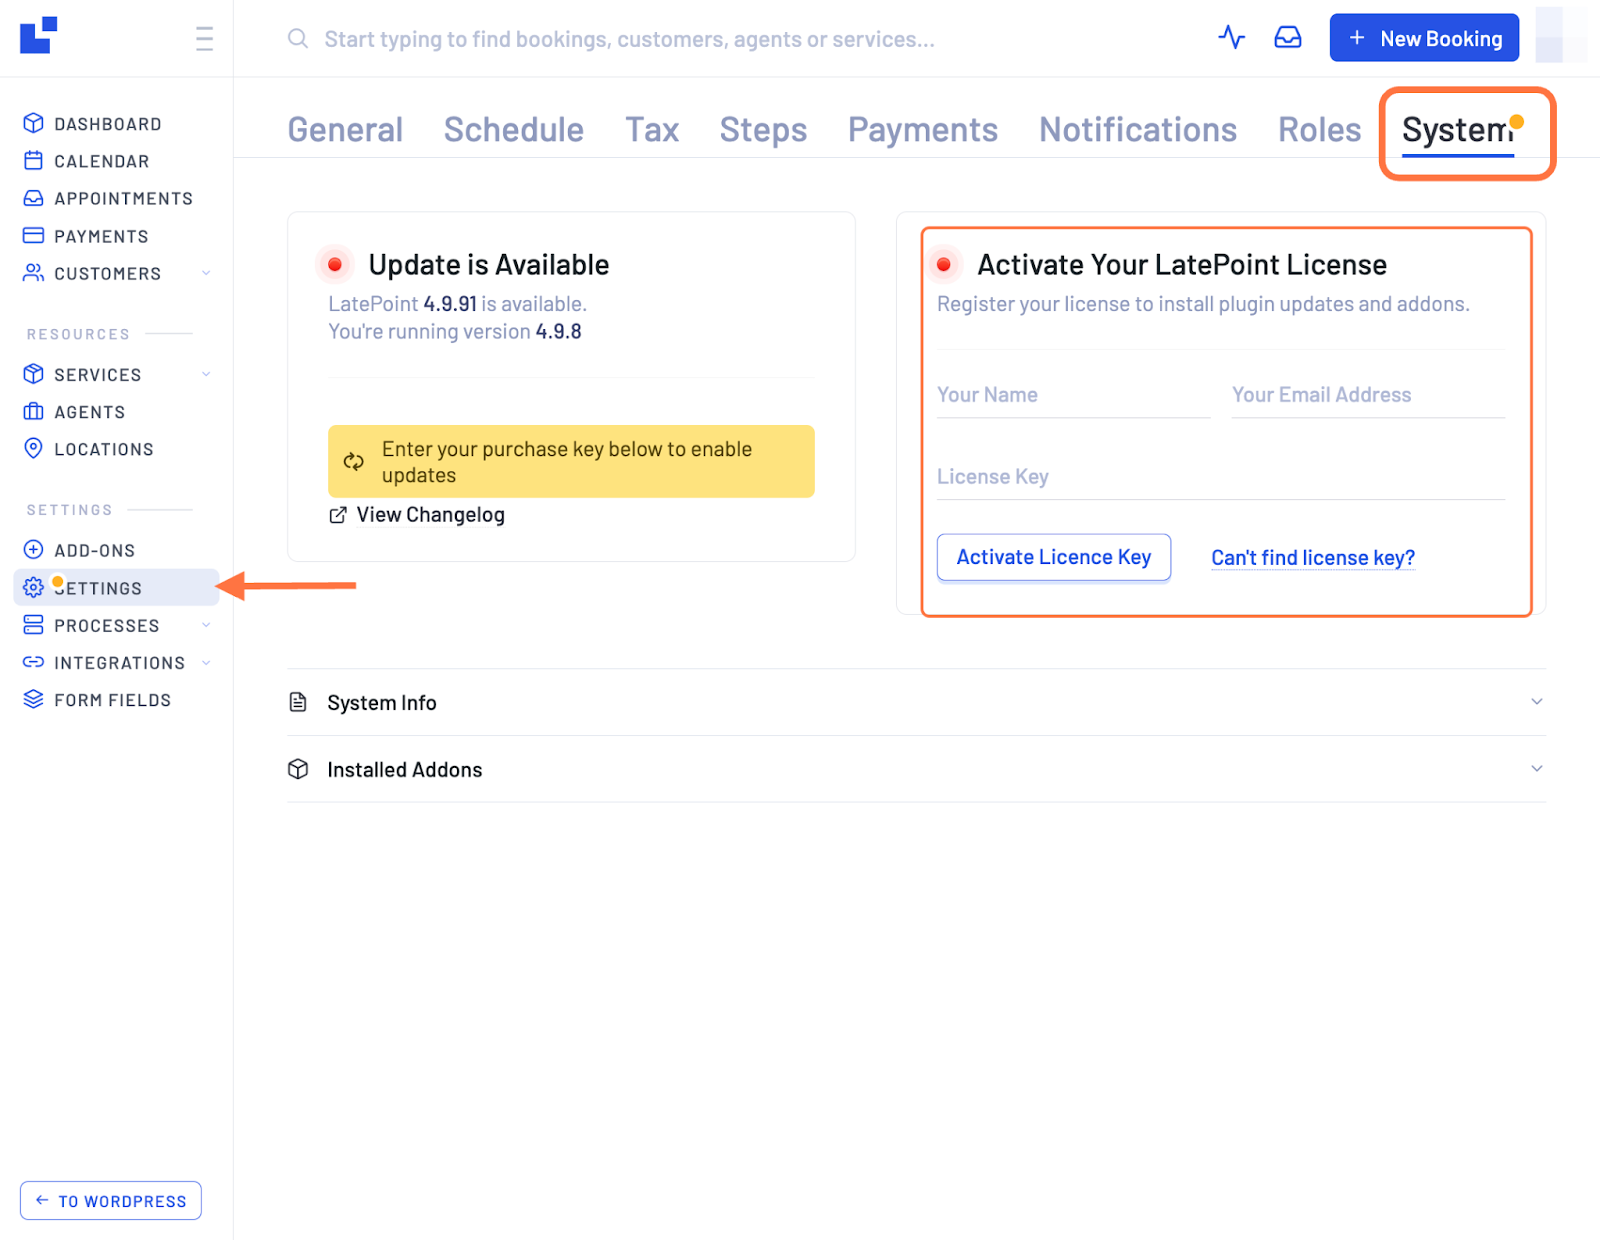Image resolution: width=1600 pixels, height=1240 pixels.
Task: Select the Calendar icon in sidebar
Action: click(33, 160)
